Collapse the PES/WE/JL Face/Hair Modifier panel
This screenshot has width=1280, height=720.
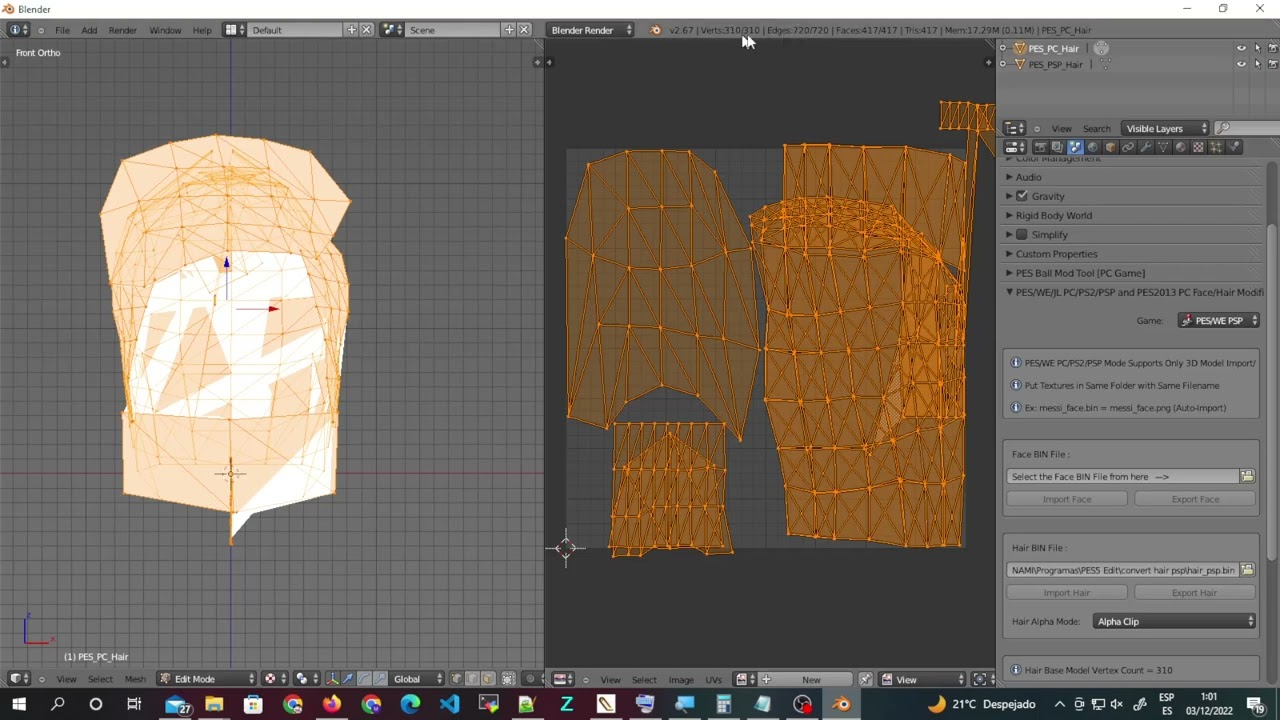click(1134, 292)
